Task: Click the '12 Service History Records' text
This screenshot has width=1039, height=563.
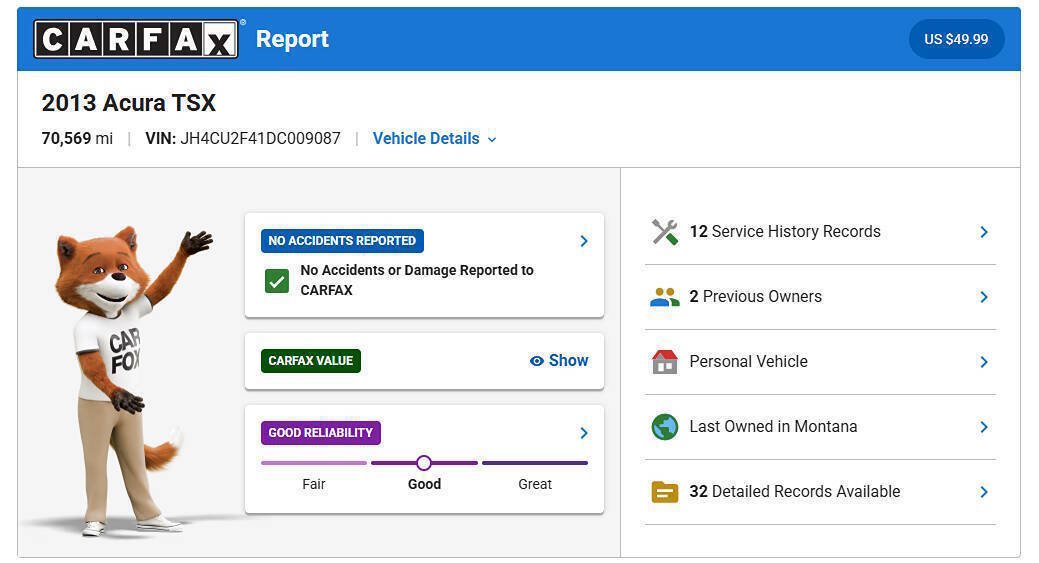Action: (x=785, y=232)
